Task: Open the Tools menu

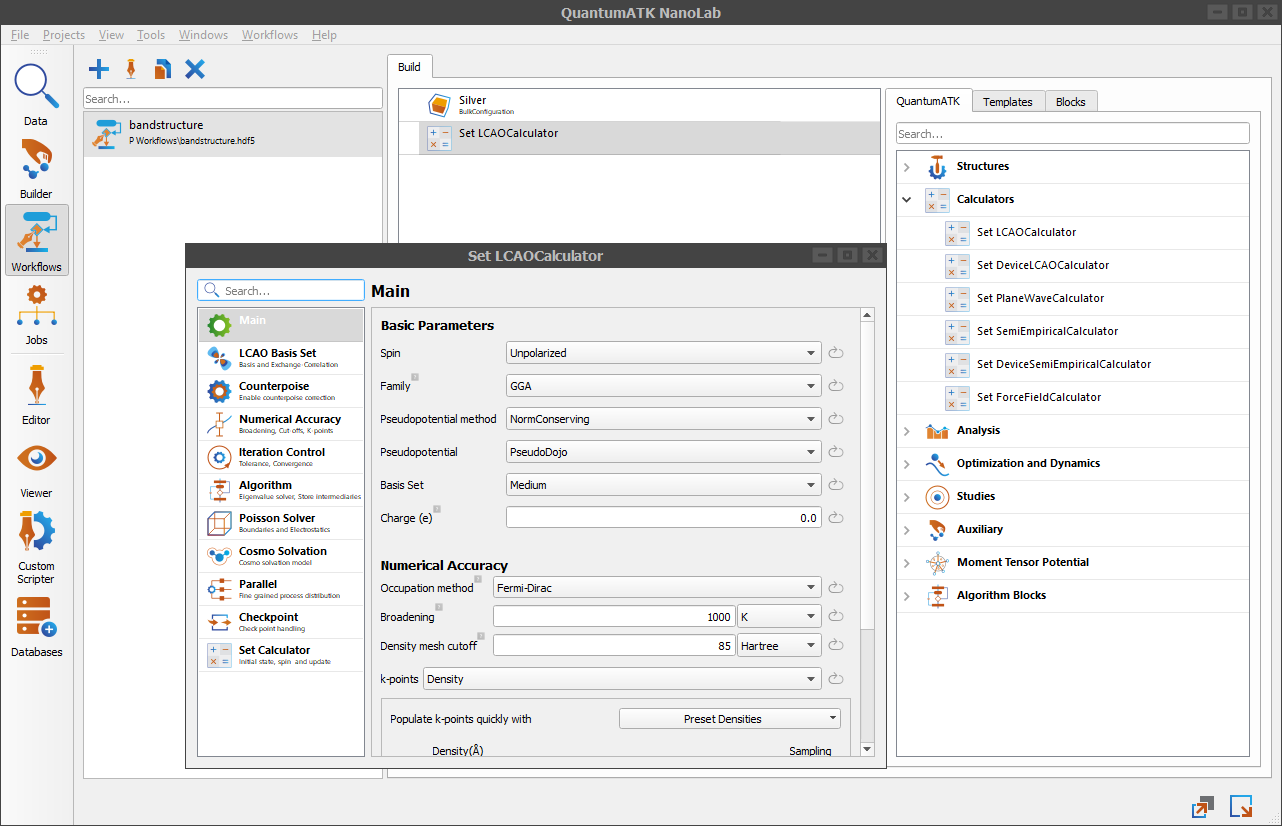Action: coord(151,35)
